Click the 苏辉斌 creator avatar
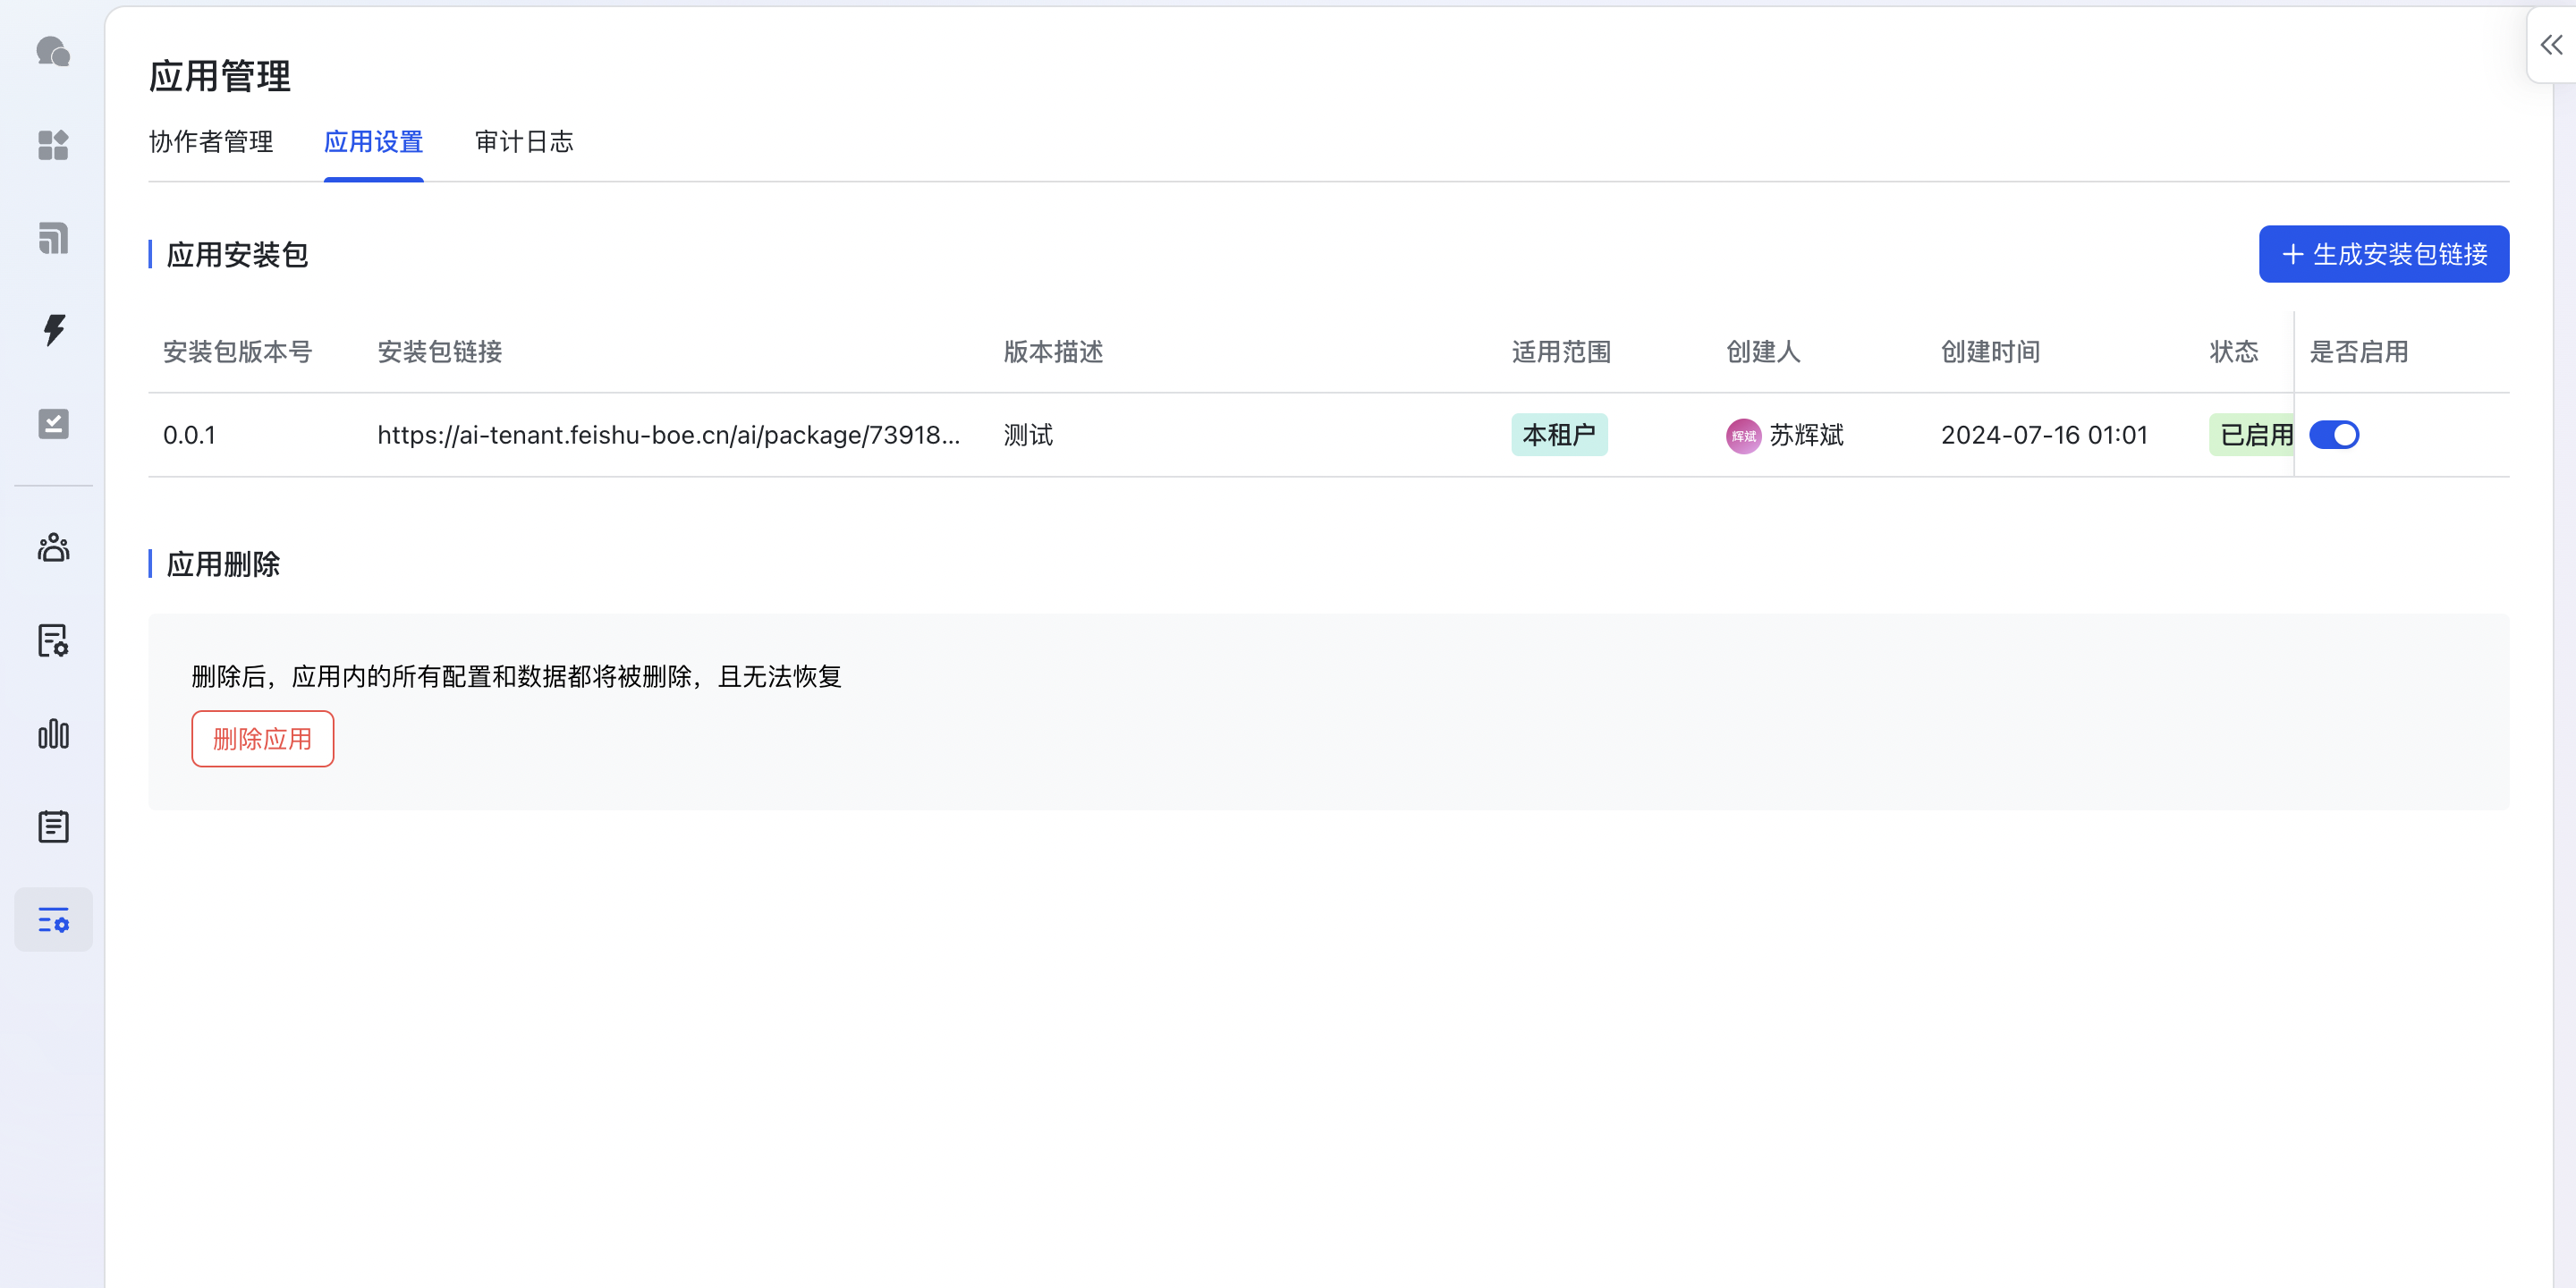The height and width of the screenshot is (1288, 2576). pyautogui.click(x=1743, y=436)
